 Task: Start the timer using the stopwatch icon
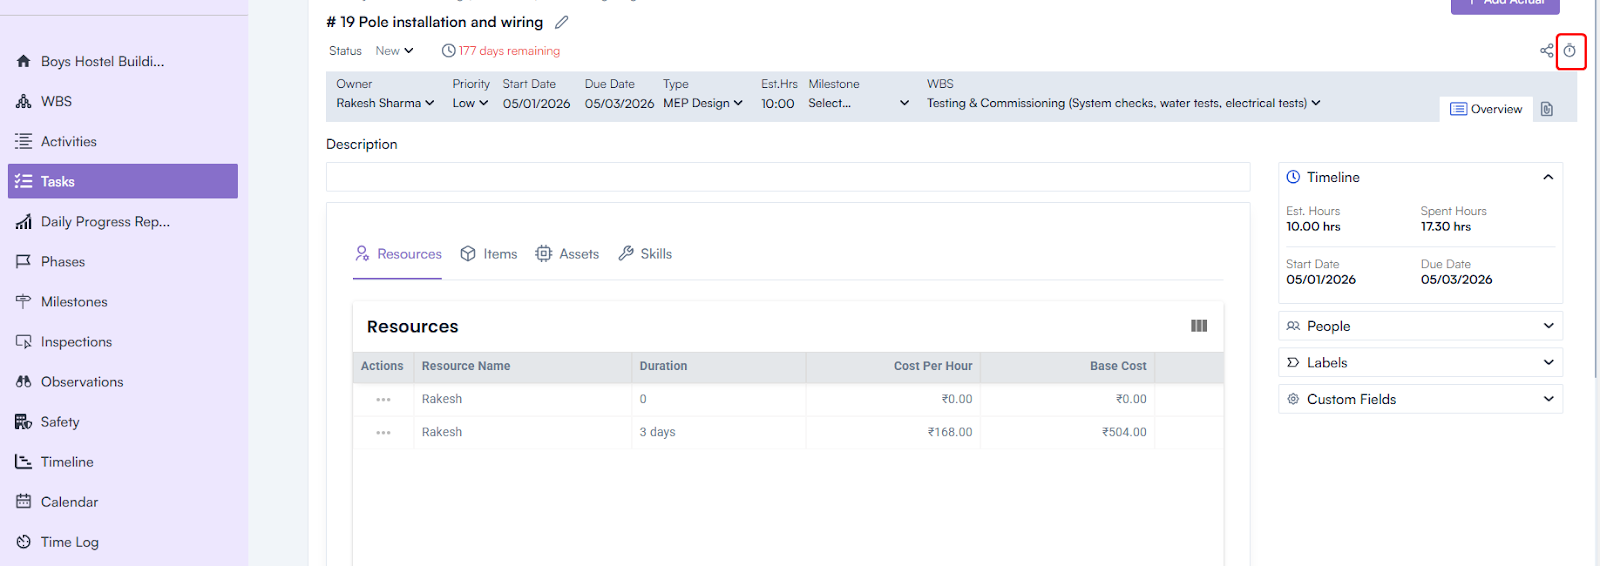(1570, 51)
